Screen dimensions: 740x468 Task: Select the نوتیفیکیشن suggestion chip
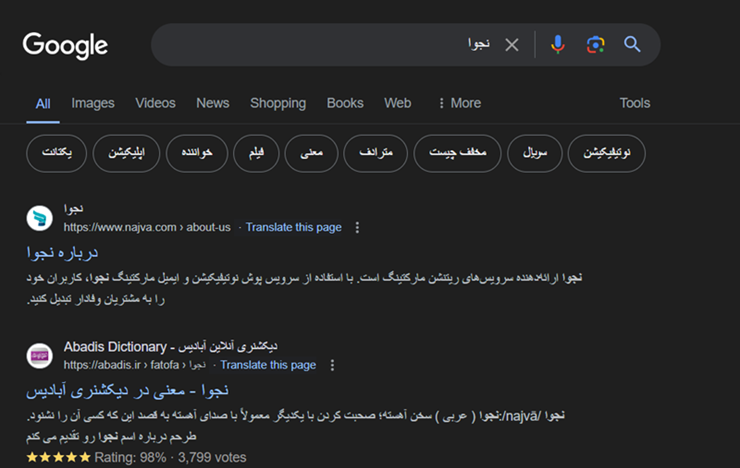[606, 153]
